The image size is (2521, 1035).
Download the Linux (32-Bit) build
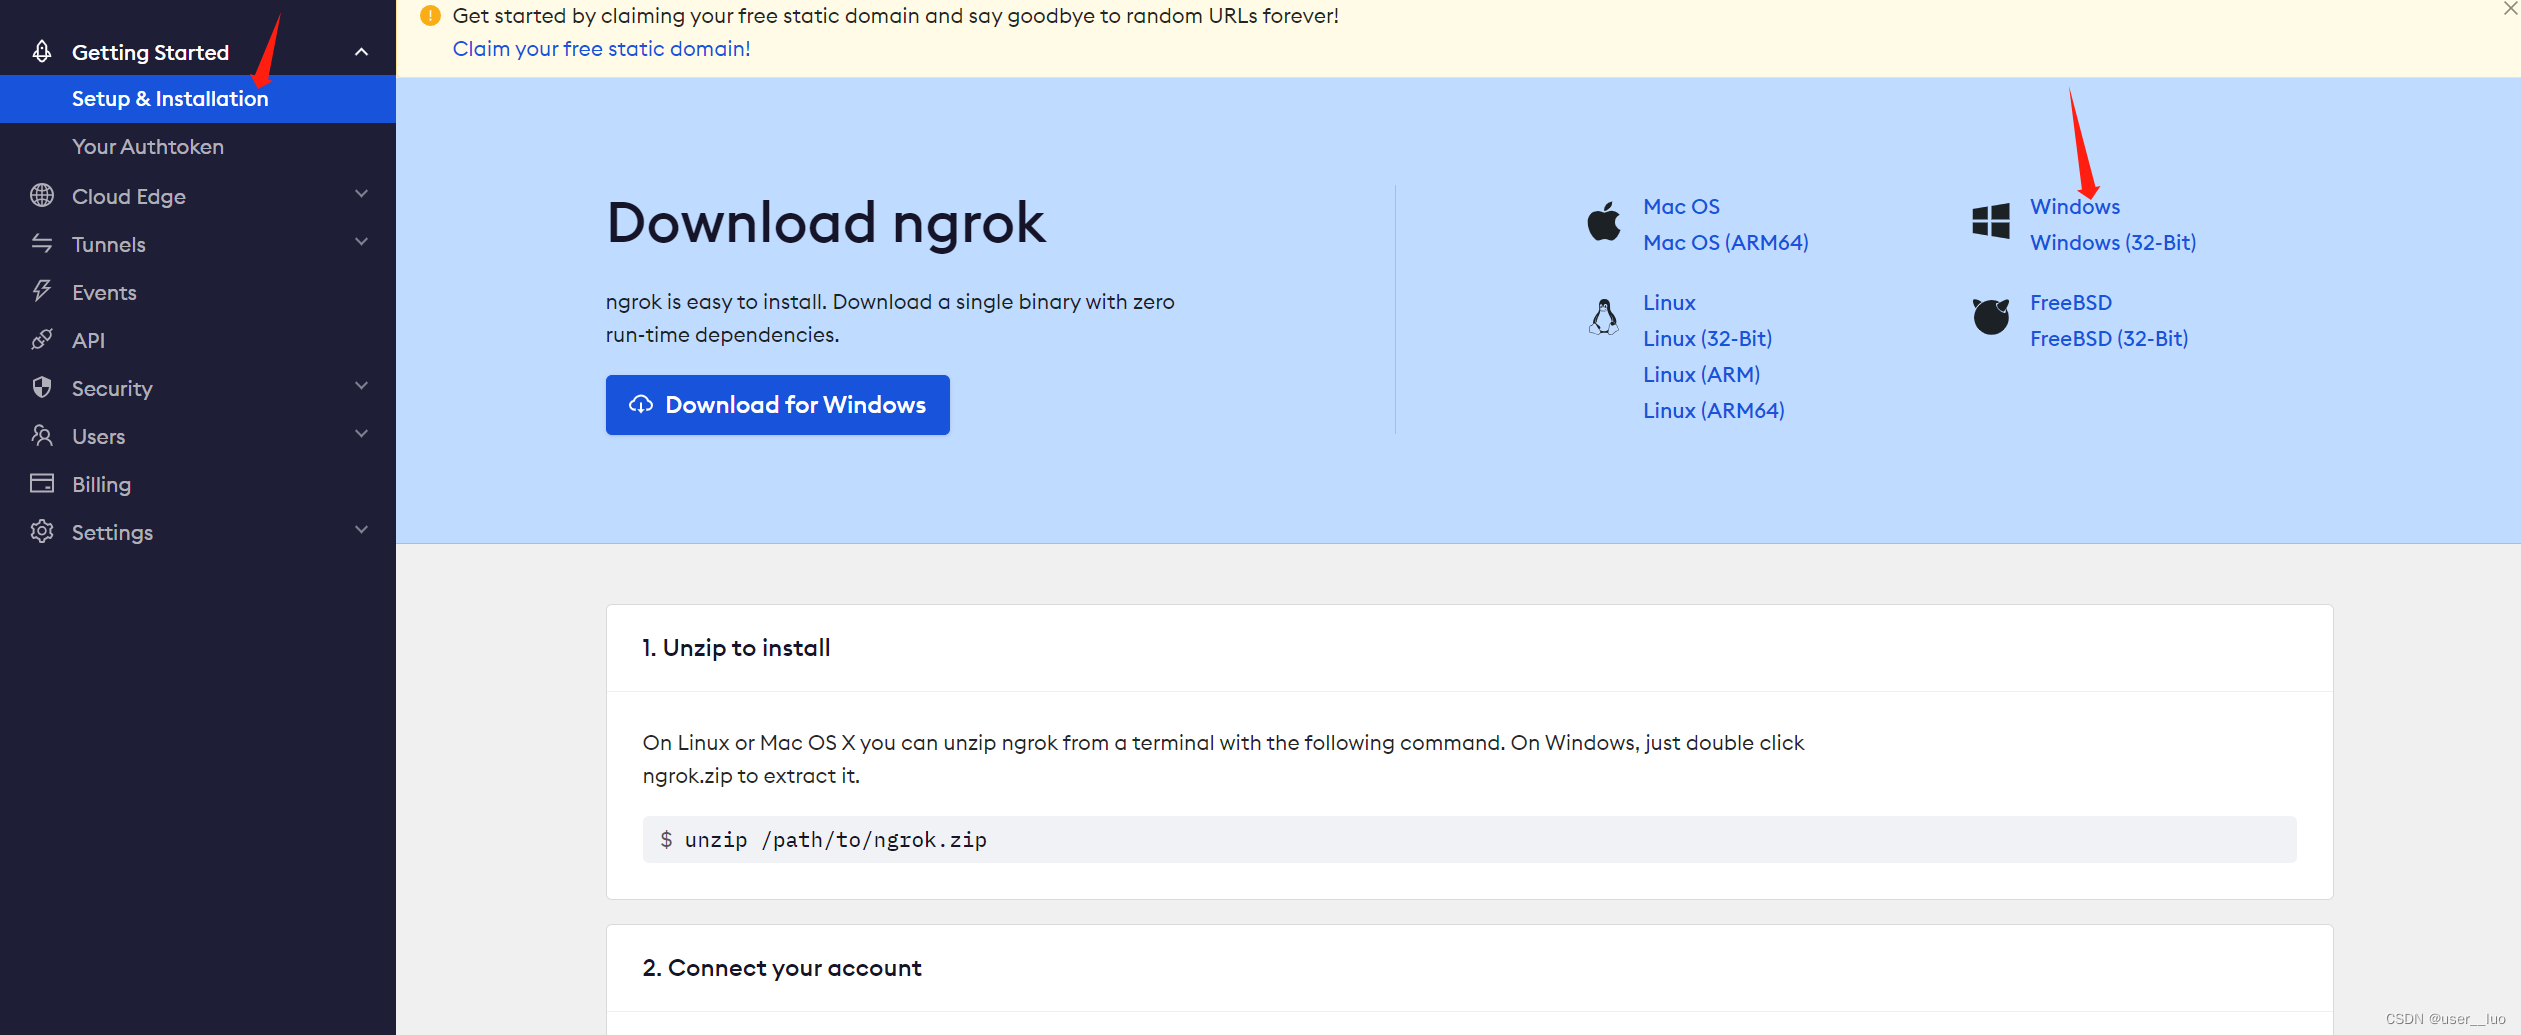1707,339
